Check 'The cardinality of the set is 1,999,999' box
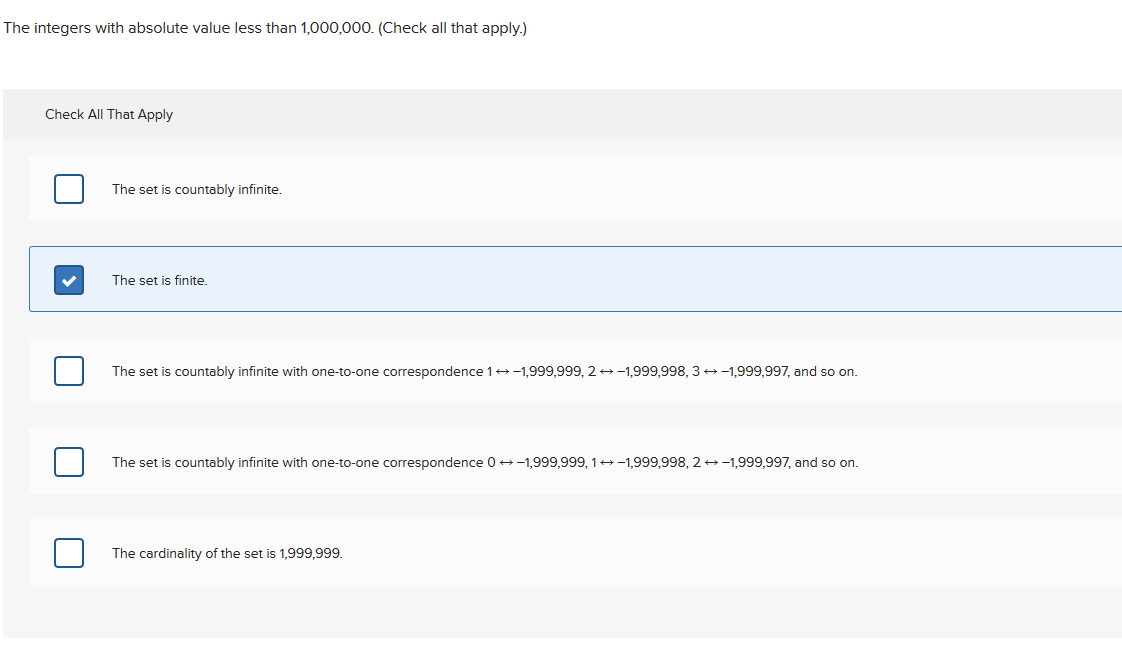The height and width of the screenshot is (654, 1122). pos(69,552)
